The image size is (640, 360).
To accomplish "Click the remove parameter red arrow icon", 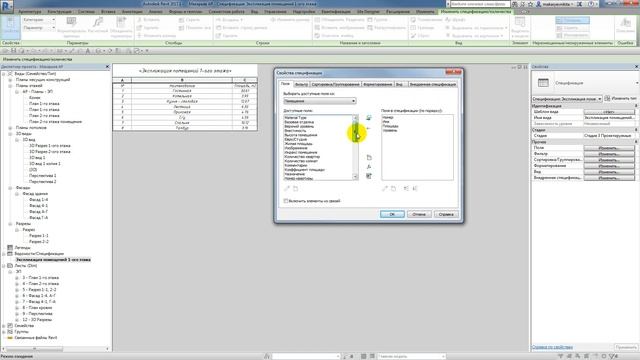I will (x=369, y=128).
